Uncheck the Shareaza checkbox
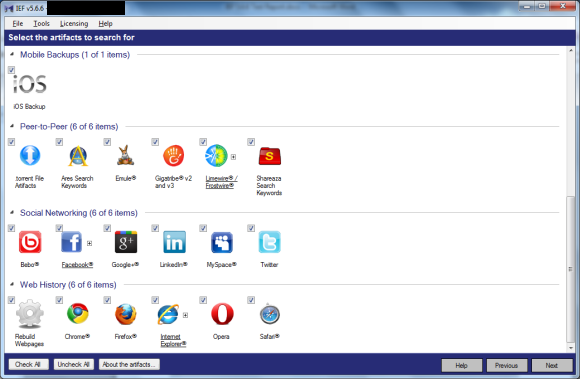Viewport: 580px width, 379px height. [x=251, y=142]
